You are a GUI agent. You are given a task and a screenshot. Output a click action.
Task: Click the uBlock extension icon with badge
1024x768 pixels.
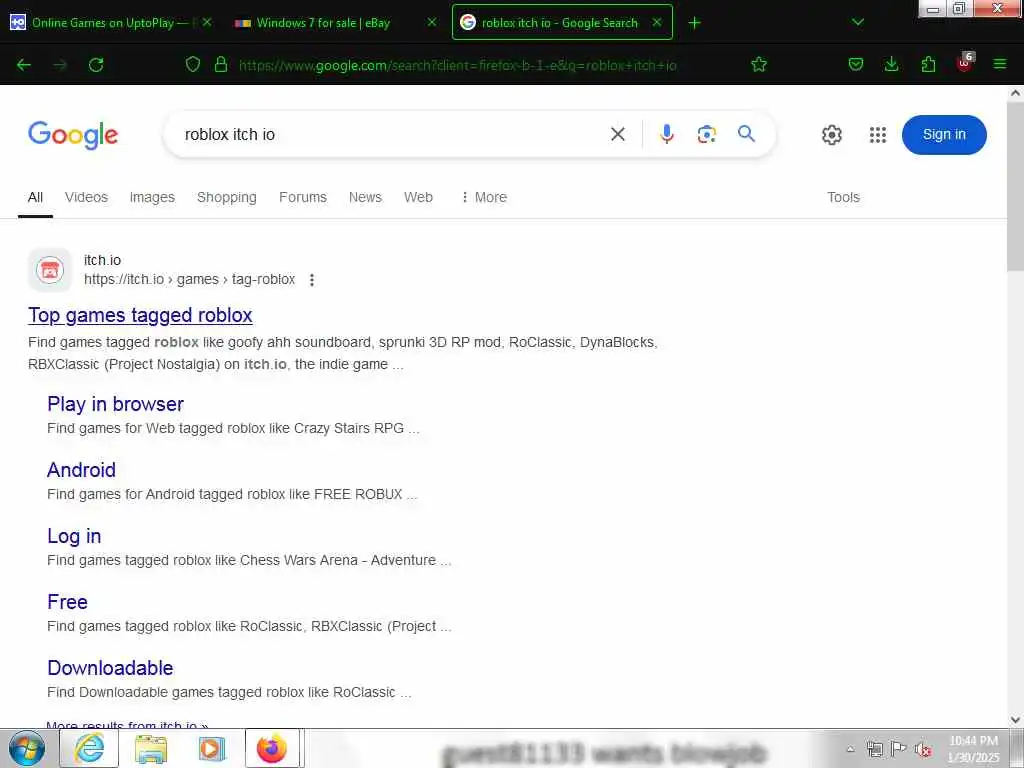[x=965, y=63]
